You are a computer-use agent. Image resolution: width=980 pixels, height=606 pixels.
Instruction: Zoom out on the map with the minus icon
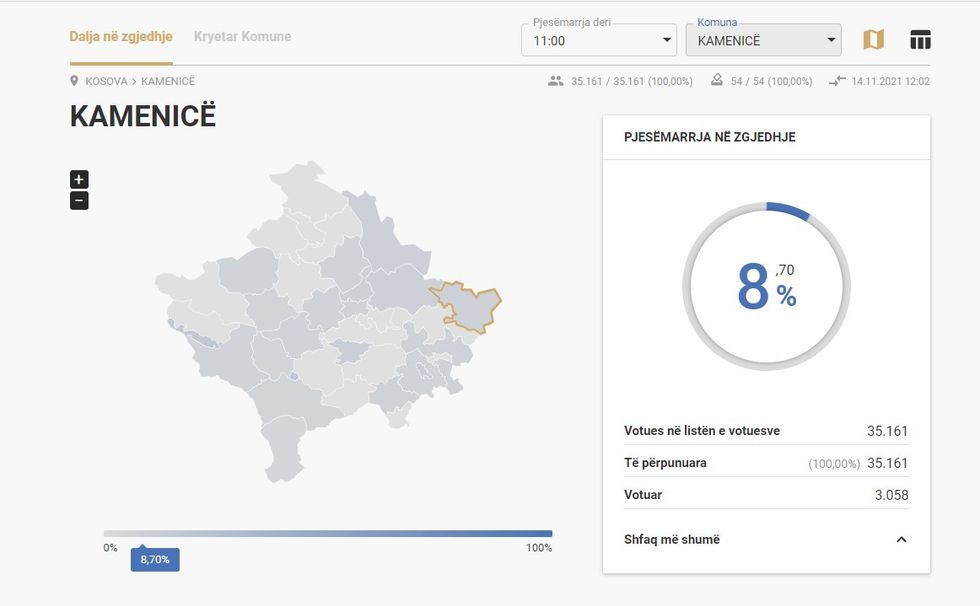(x=78, y=200)
